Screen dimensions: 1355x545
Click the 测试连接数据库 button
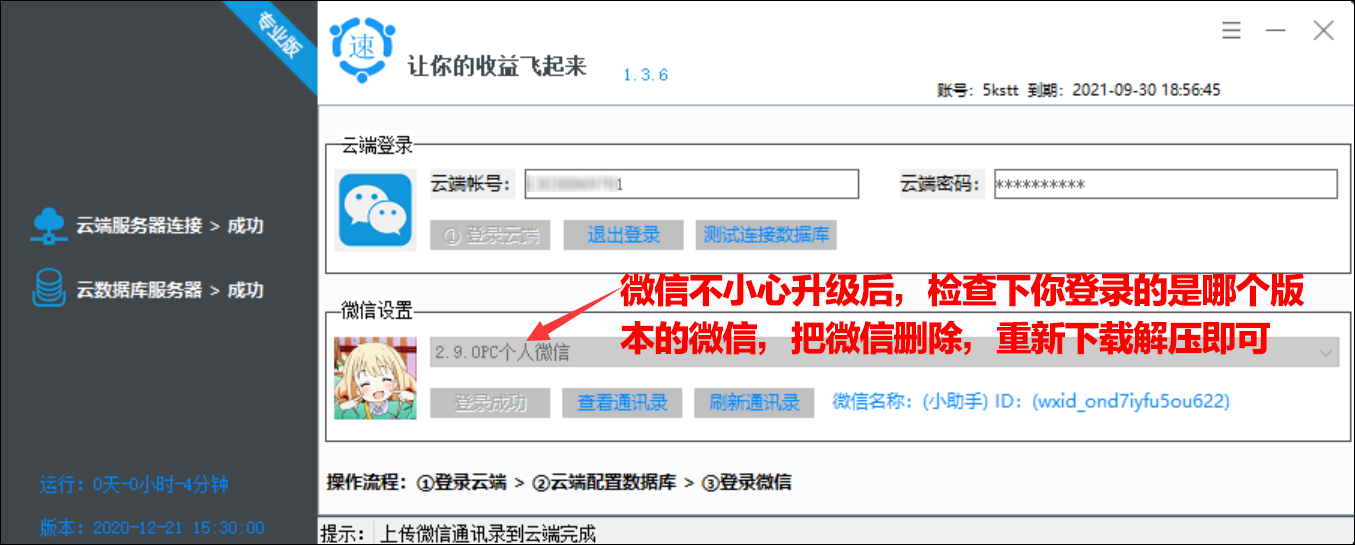tap(766, 235)
